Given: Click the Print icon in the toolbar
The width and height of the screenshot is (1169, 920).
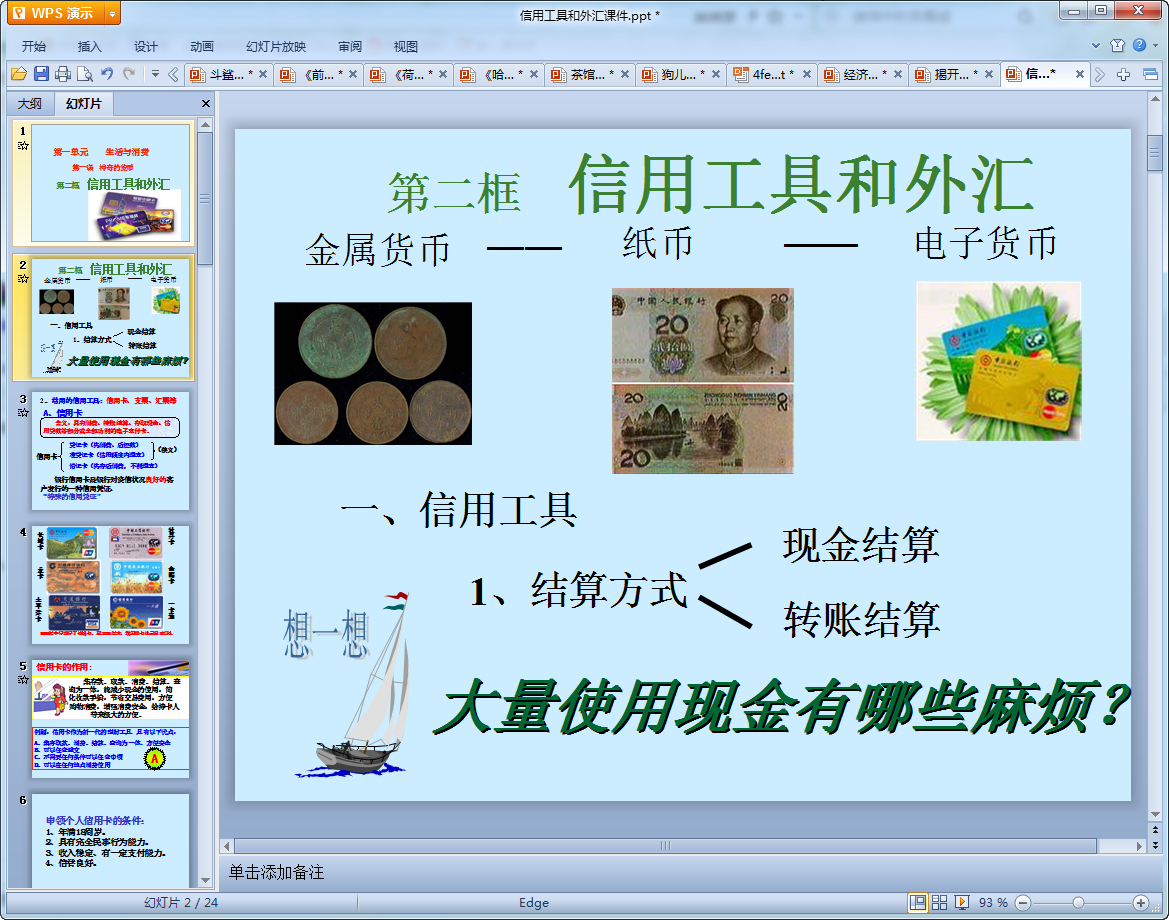Looking at the screenshot, I should pos(62,74).
